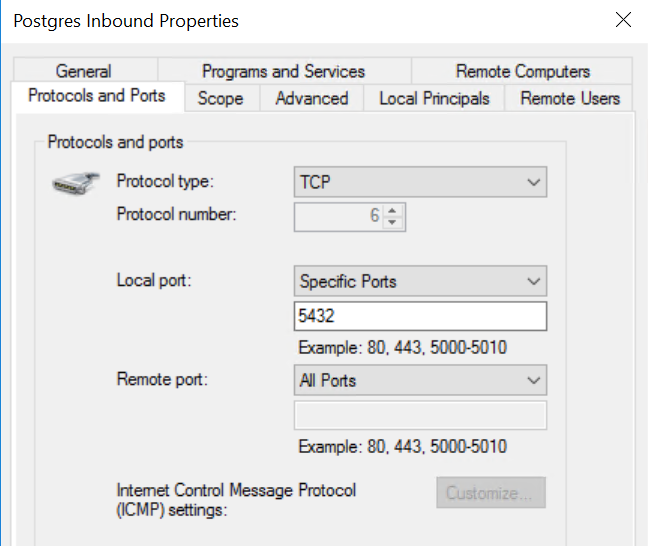Click the Protocols and ports group heading
Screen dimensions: 648x546
click(x=115, y=142)
